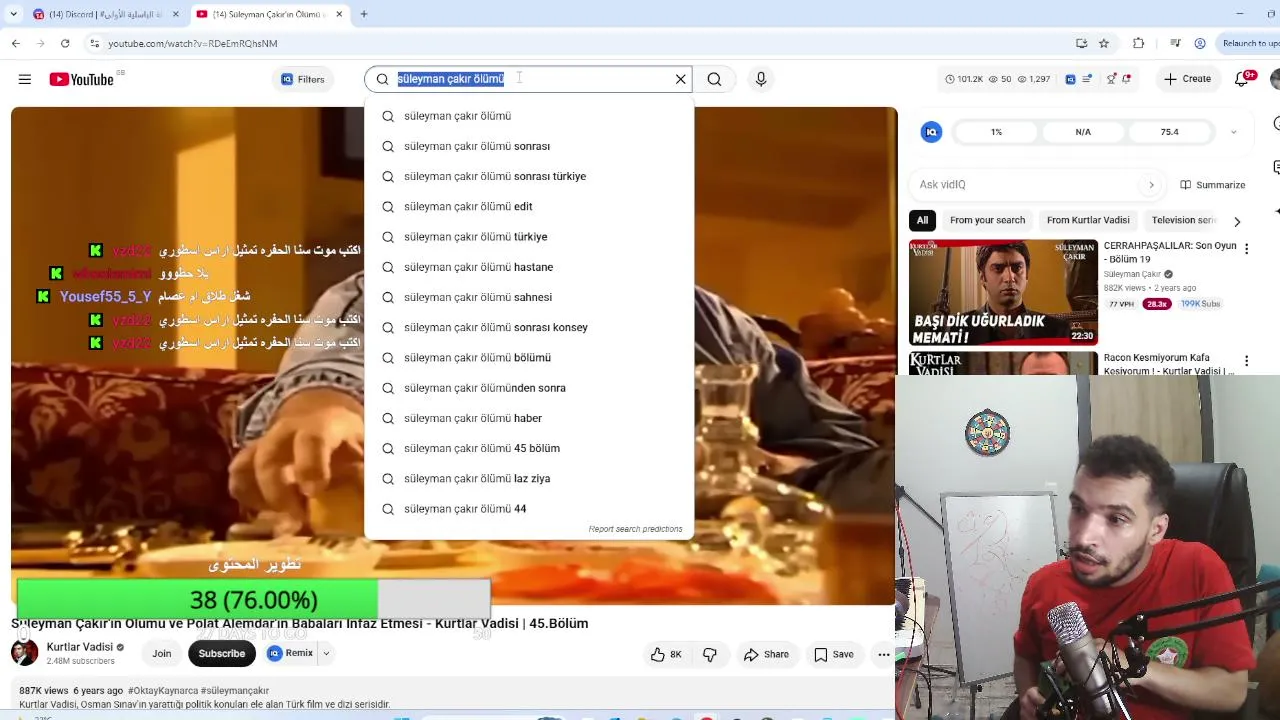Subscribe to Kurtlar Vadisi

[222, 654]
